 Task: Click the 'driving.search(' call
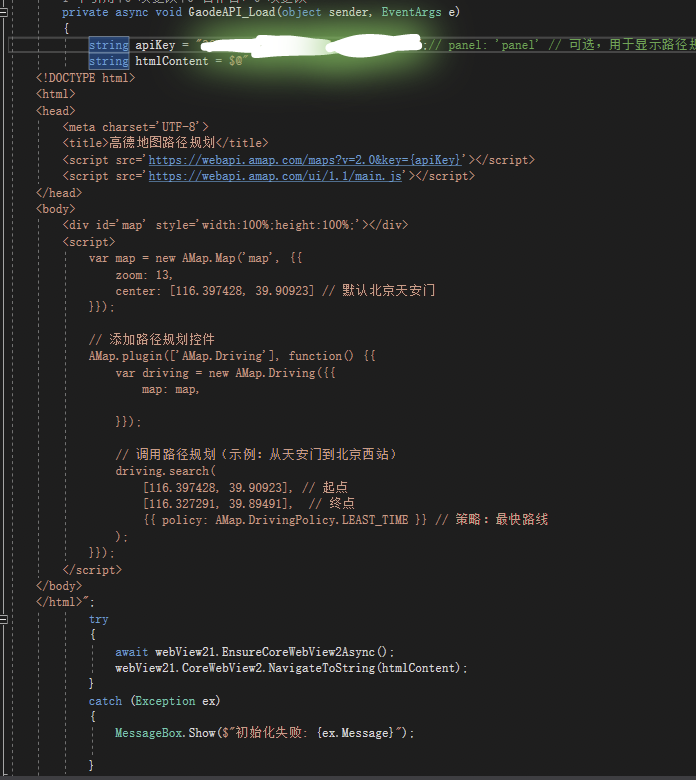[x=165, y=471]
